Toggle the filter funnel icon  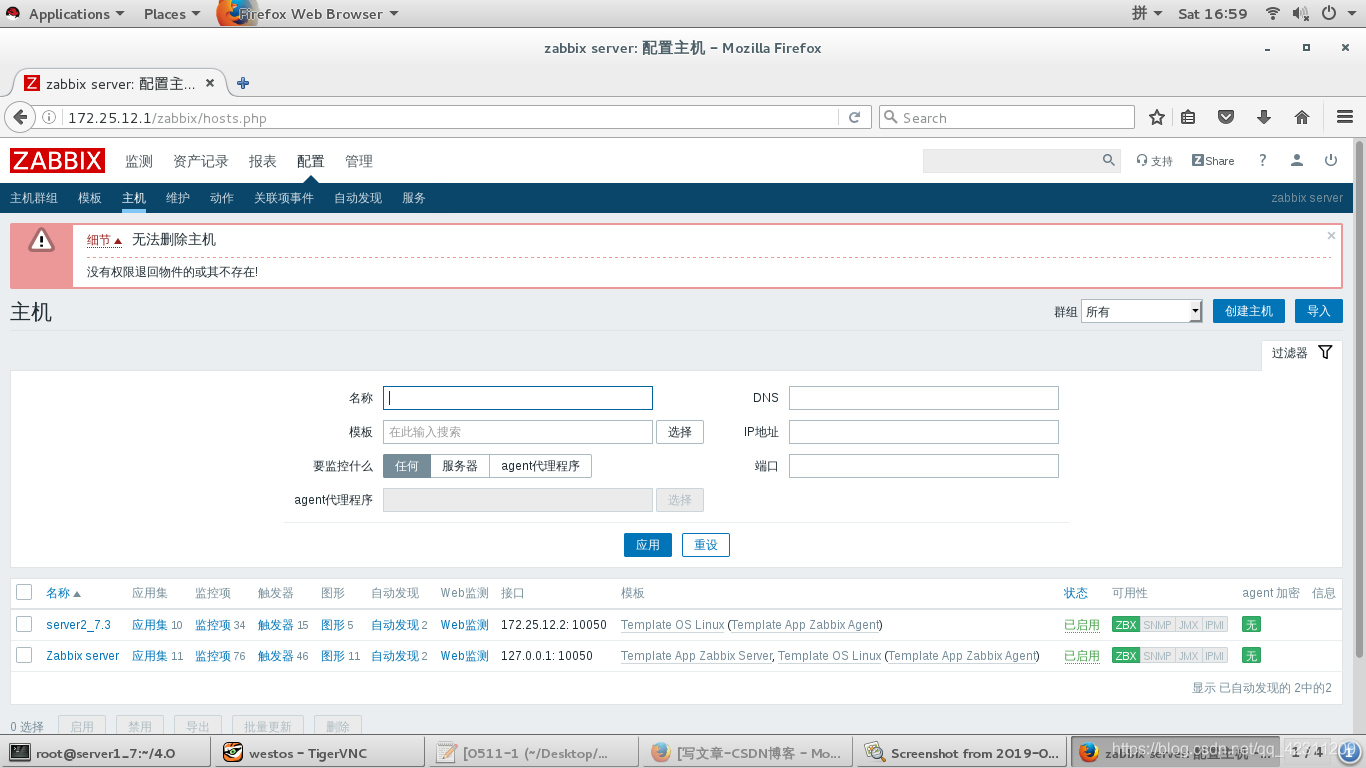1325,352
